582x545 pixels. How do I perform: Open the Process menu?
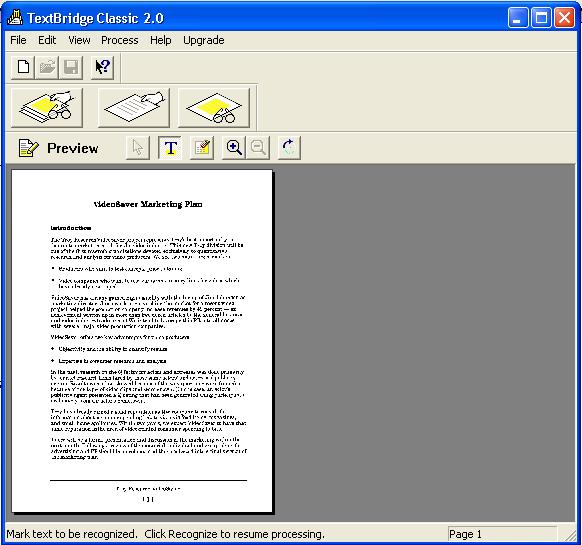coord(120,40)
